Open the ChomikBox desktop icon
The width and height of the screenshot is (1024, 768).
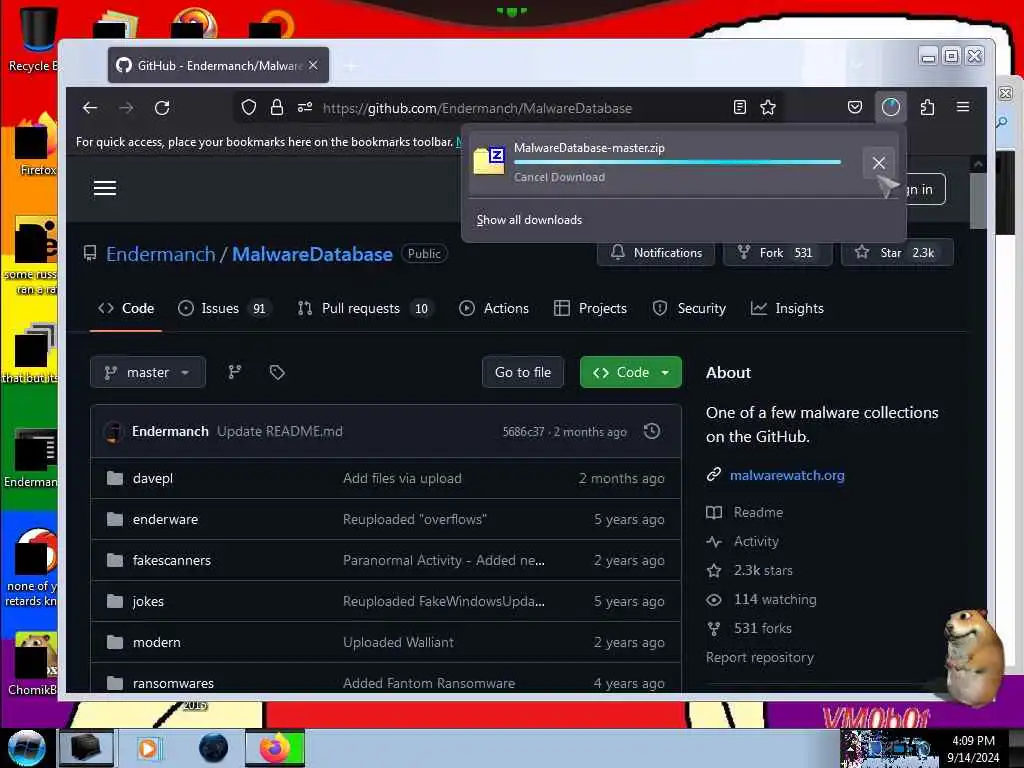pos(33,663)
